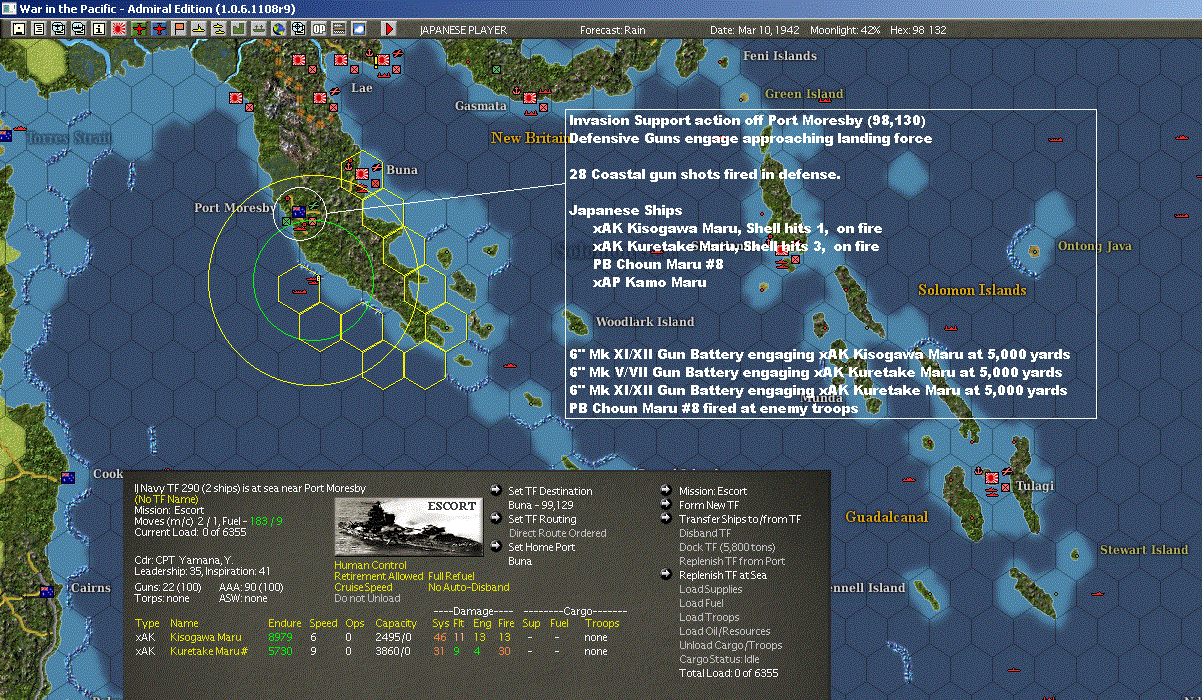This screenshot has height=700, width=1202.
Task: Click the green land area toolbar icon
Action: tap(238, 29)
